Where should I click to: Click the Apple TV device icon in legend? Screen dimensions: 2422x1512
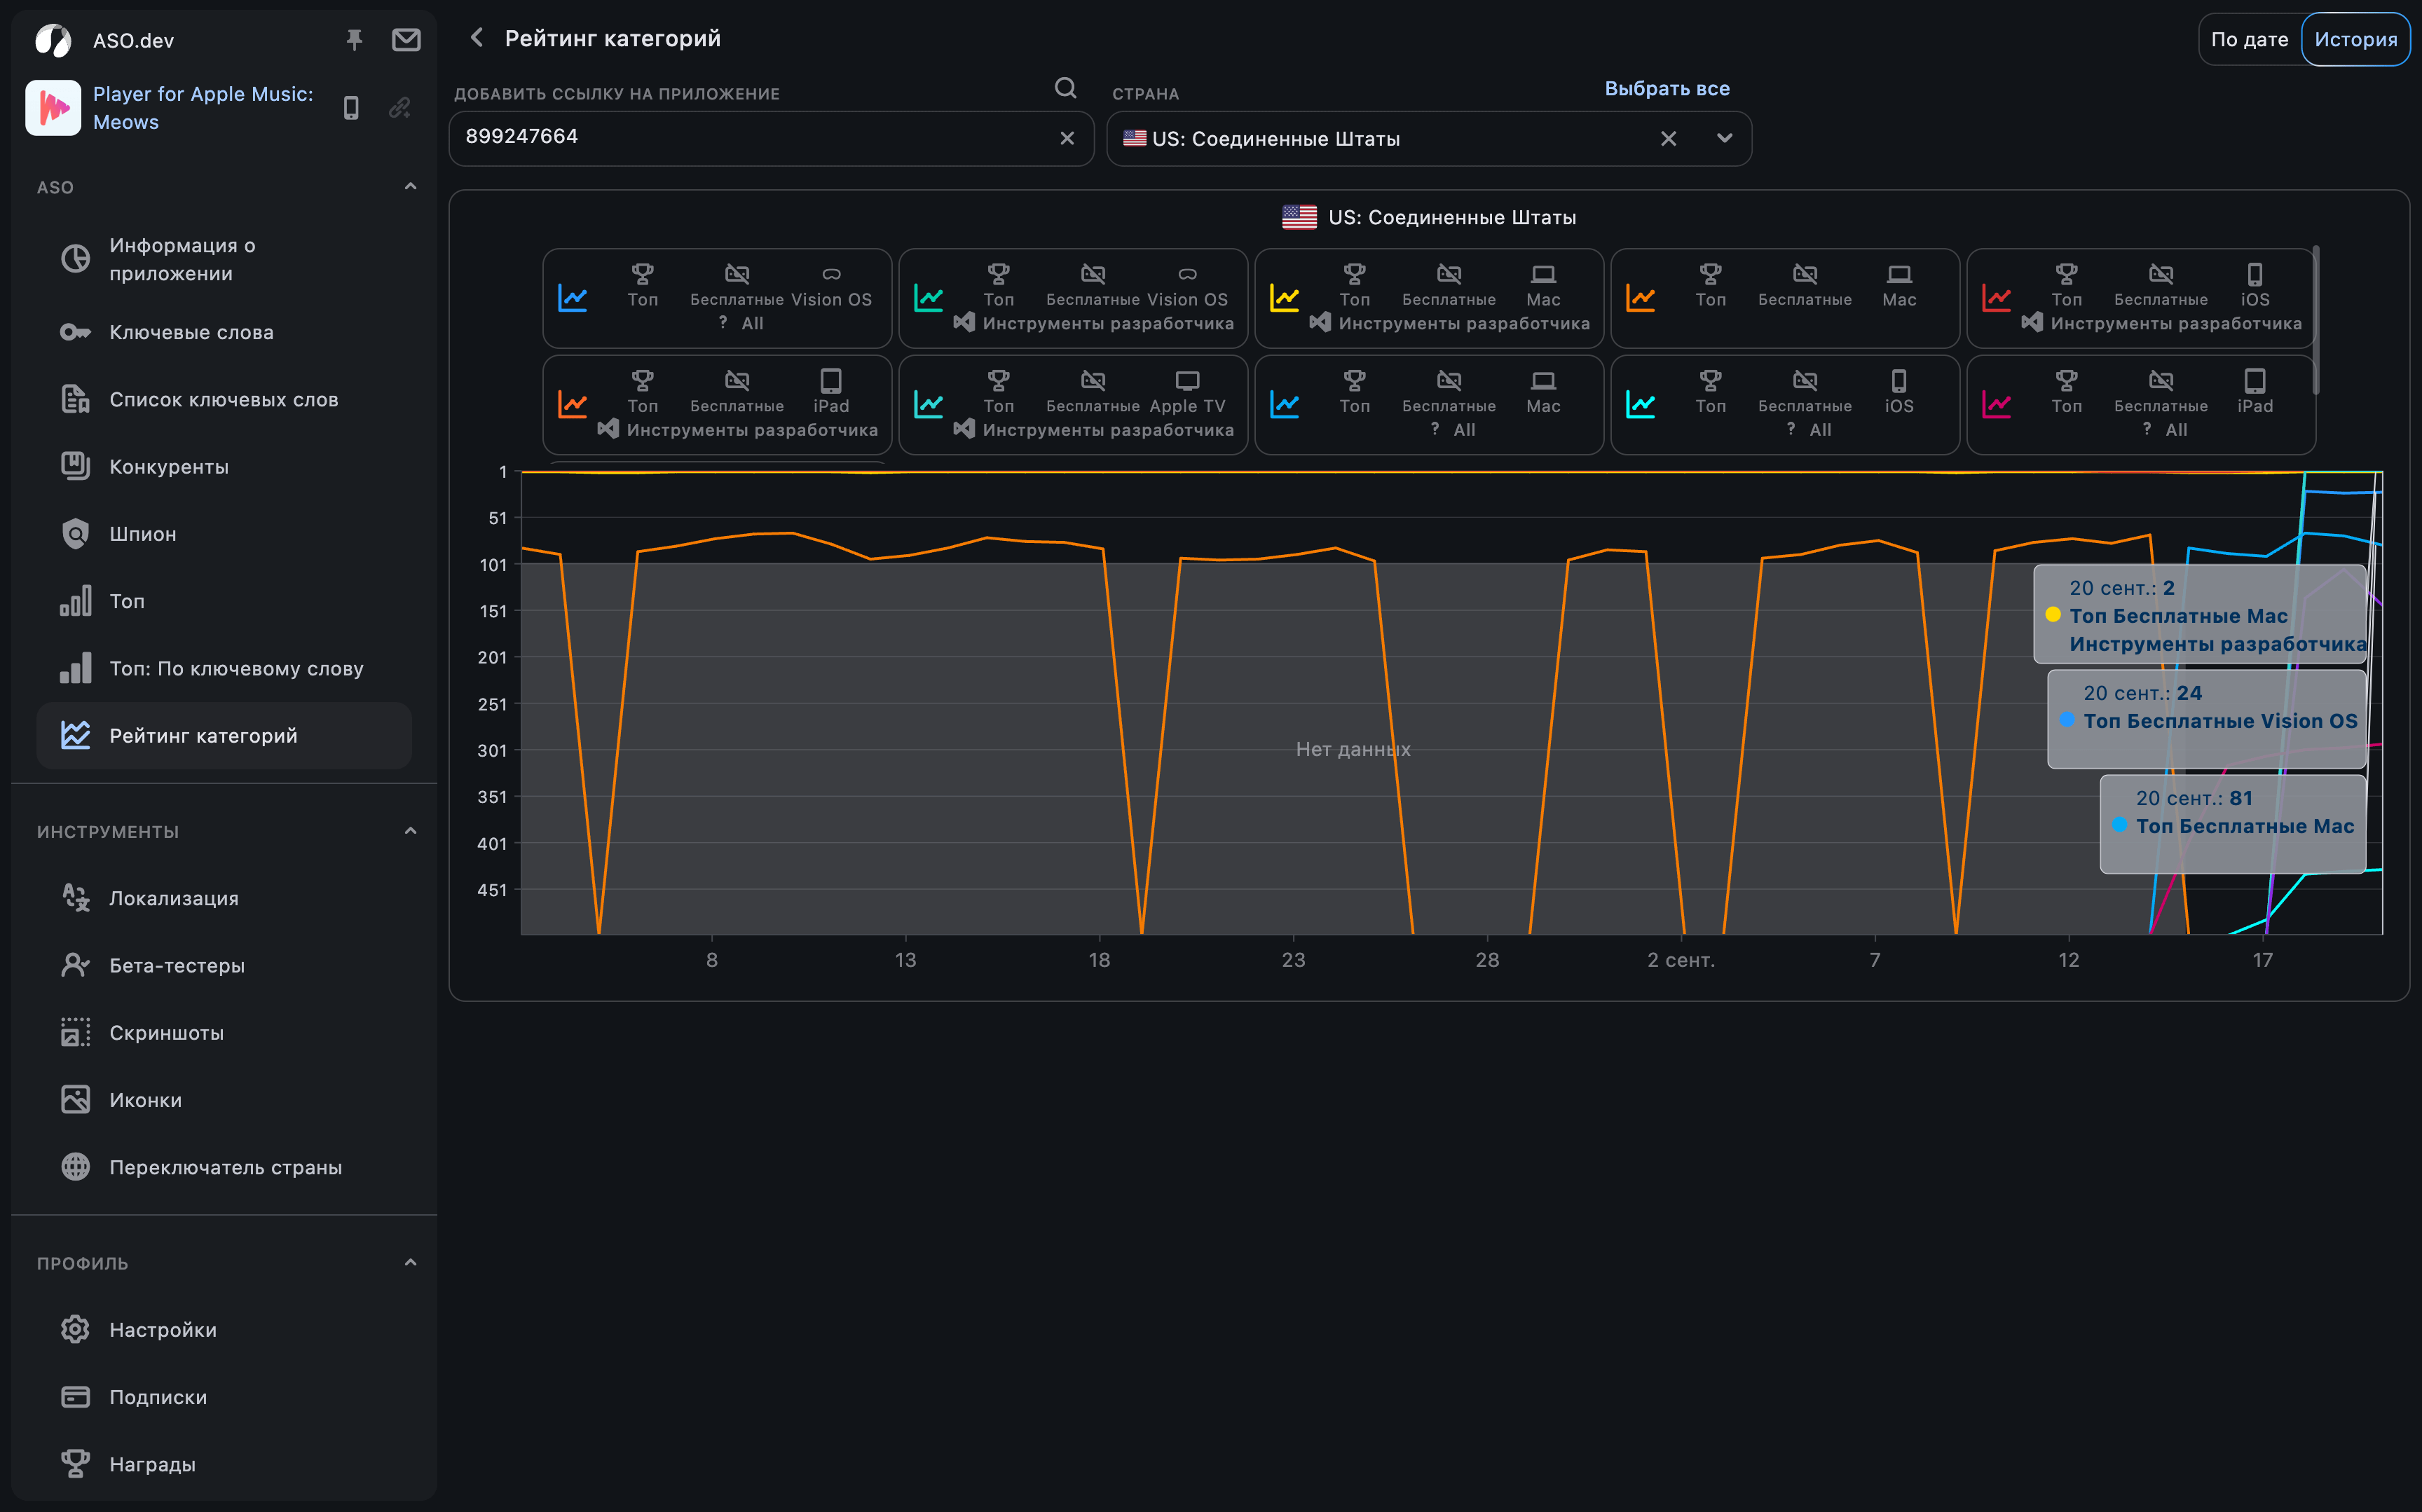pyautogui.click(x=1187, y=381)
